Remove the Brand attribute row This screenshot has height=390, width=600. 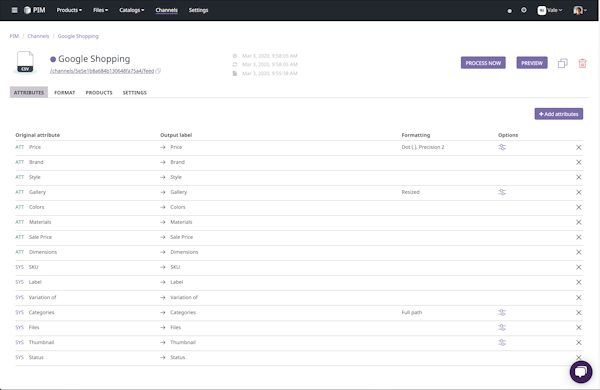(579, 162)
